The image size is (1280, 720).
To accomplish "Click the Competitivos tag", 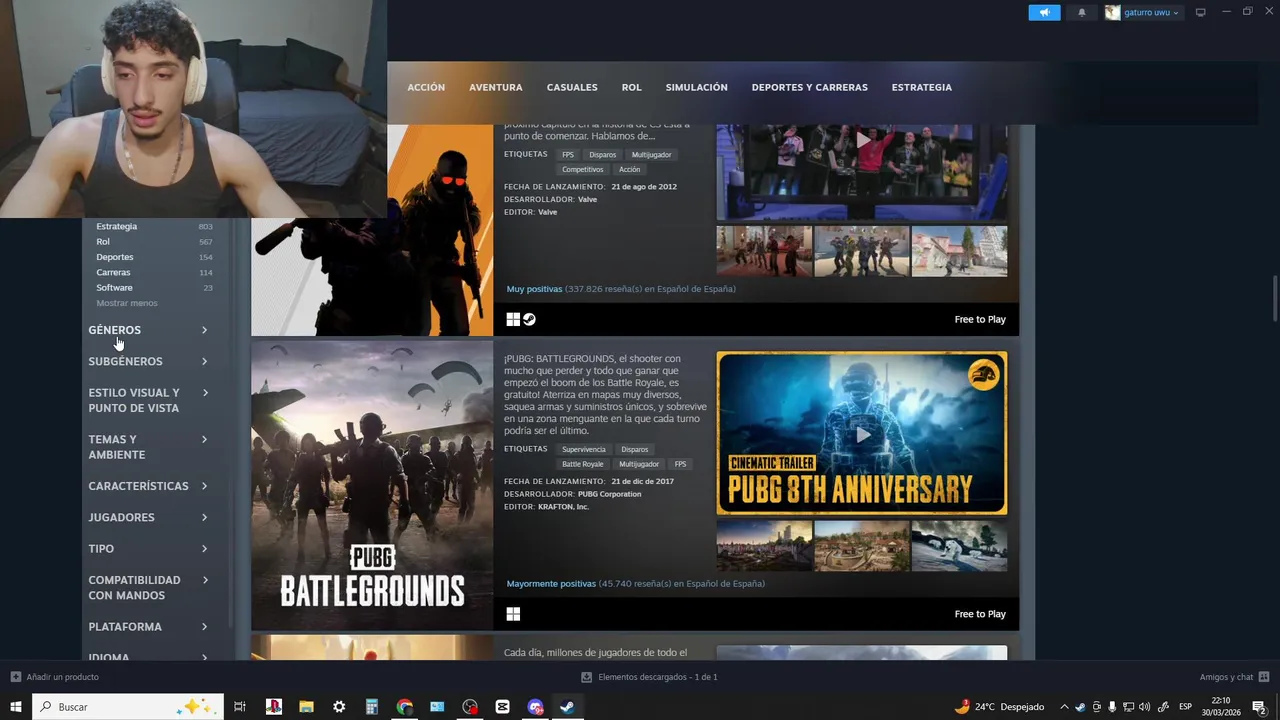I will tap(583, 170).
